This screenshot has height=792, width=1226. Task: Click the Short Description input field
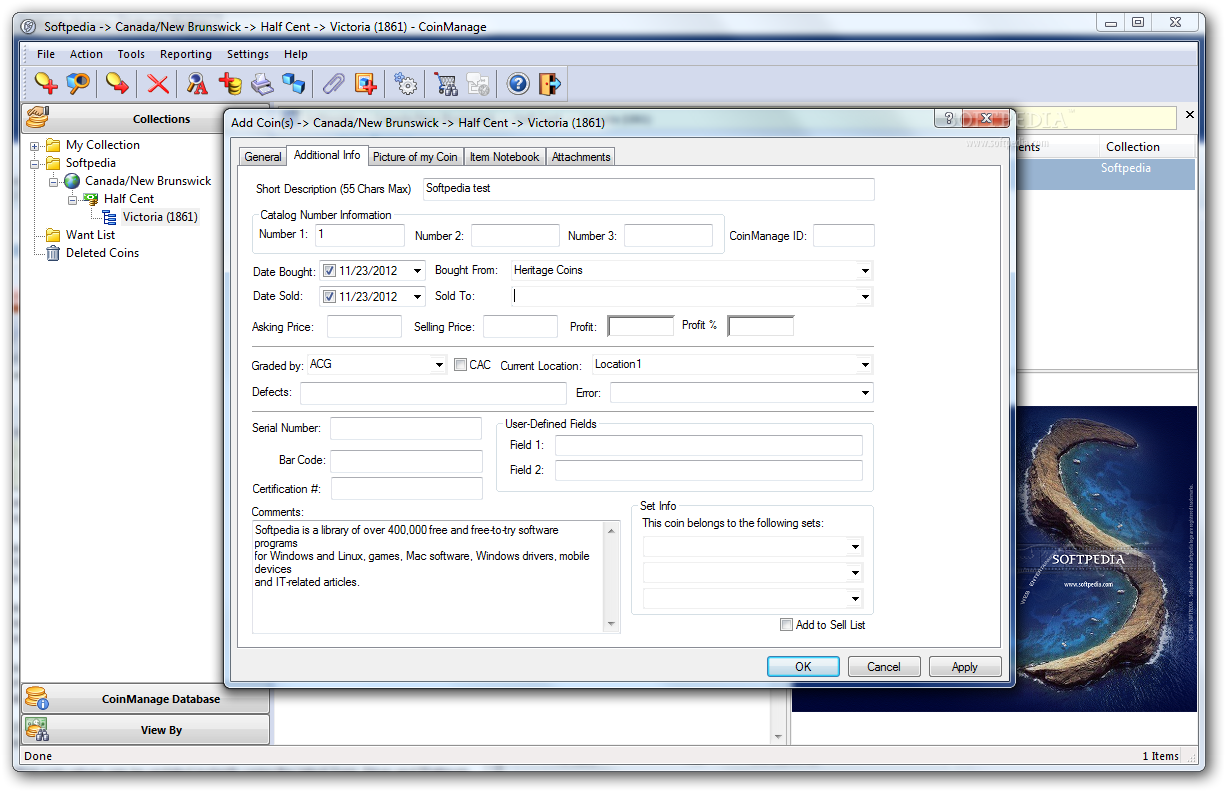click(x=649, y=189)
